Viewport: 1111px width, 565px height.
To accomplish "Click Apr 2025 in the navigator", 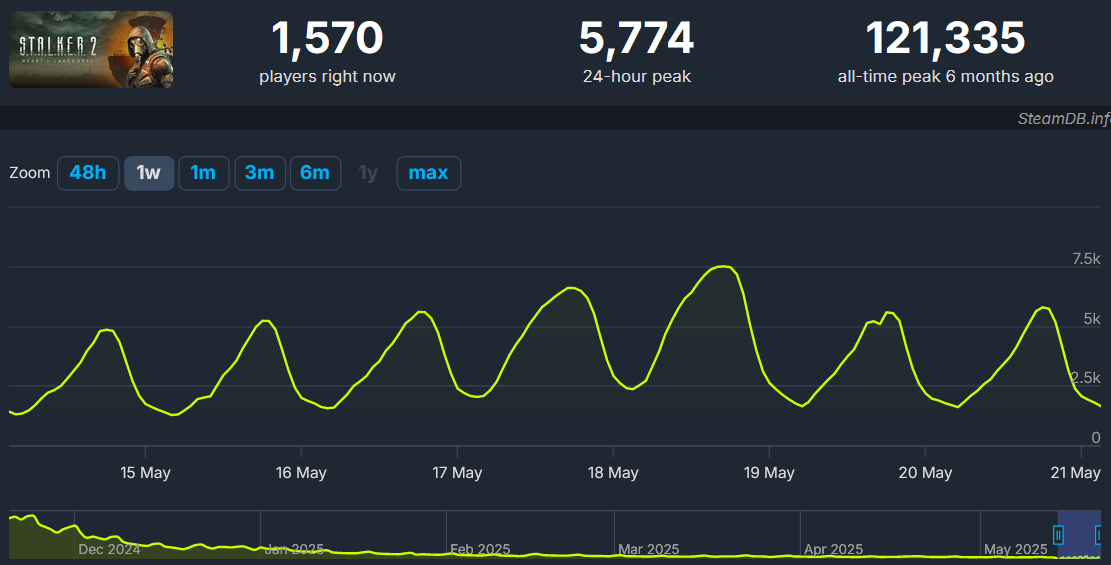I will click(833, 549).
